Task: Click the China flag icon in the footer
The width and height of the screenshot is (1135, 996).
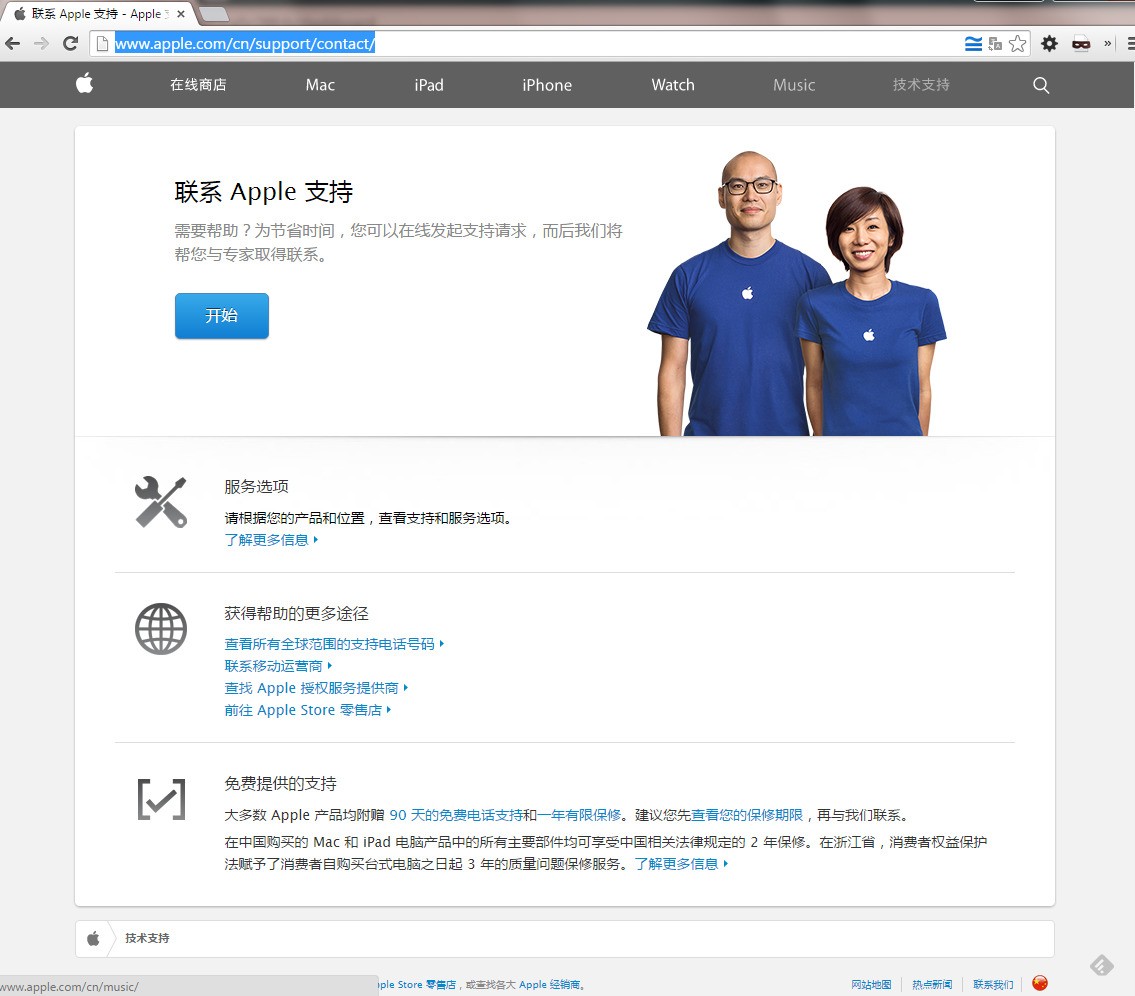Action: (1038, 983)
